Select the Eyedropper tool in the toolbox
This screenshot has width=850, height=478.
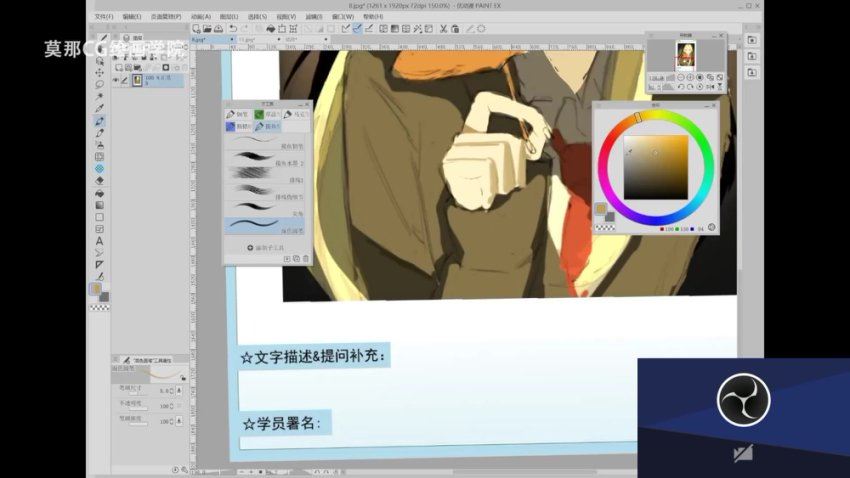coord(99,108)
